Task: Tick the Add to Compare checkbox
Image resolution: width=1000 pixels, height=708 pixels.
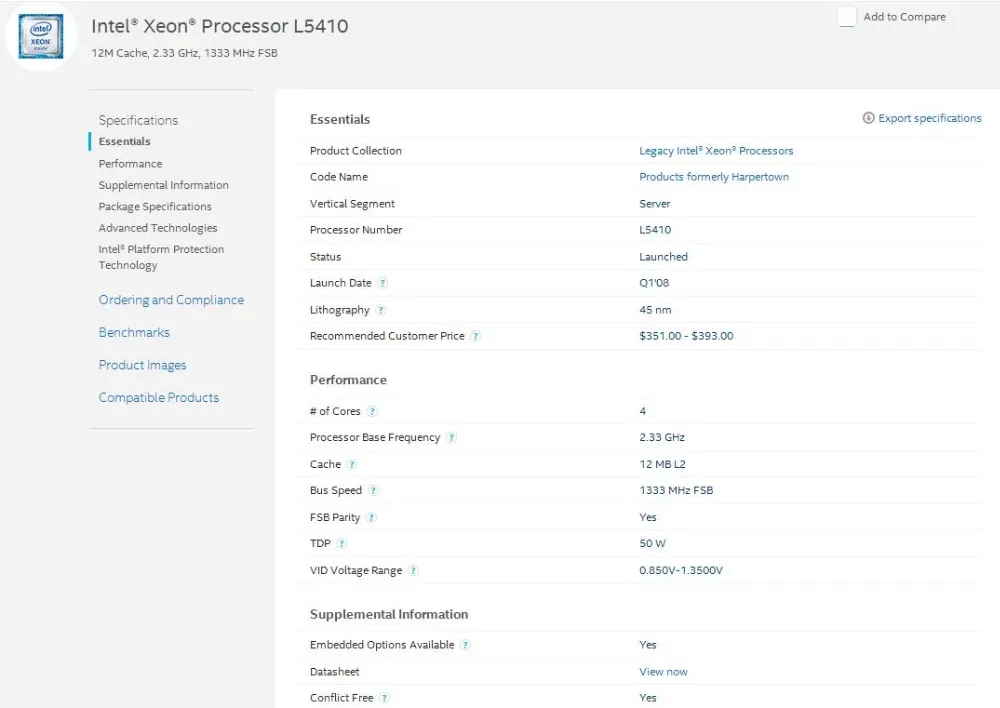Action: pos(847,17)
